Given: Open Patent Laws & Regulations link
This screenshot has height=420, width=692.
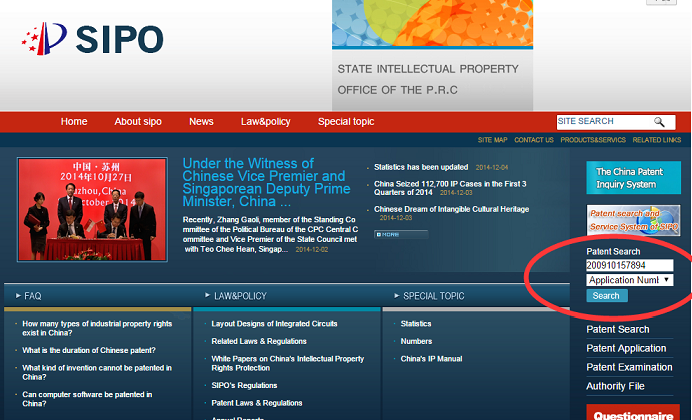Looking at the screenshot, I should (256, 403).
